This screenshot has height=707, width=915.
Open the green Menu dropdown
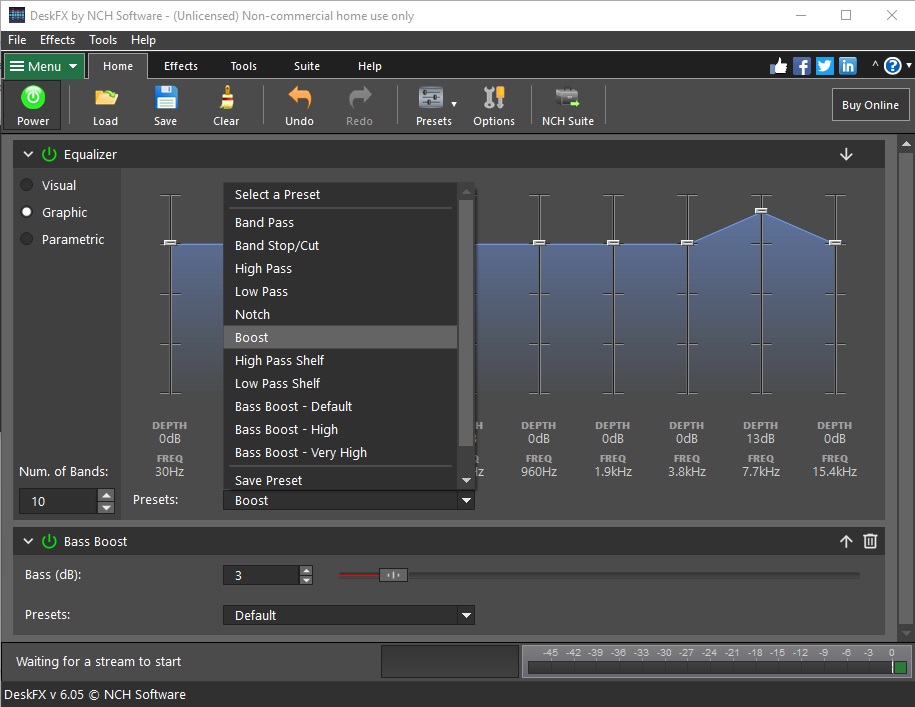pyautogui.click(x=43, y=65)
